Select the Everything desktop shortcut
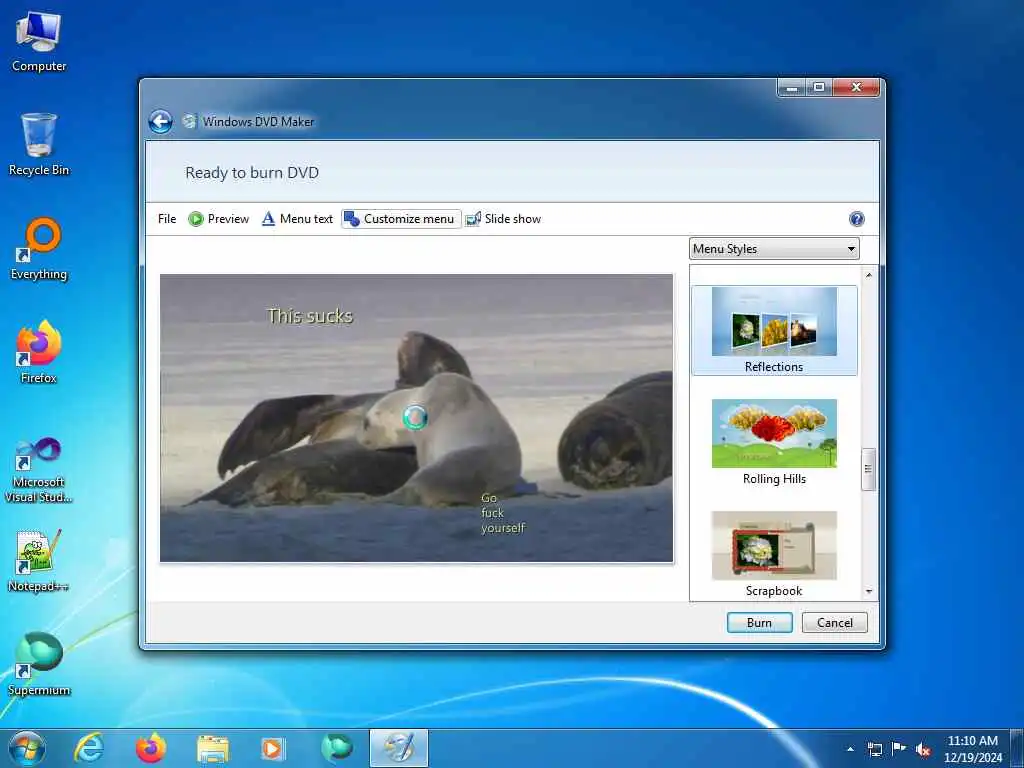This screenshot has width=1024, height=768. click(x=39, y=249)
